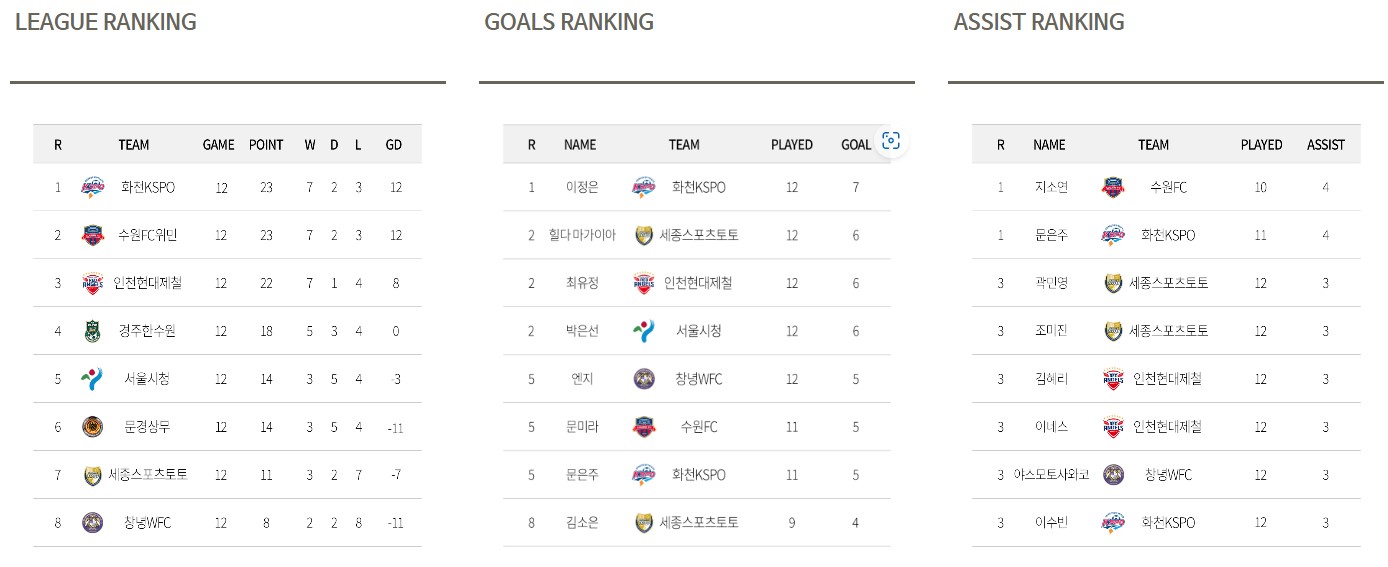Click Changnyeong WFC logo in goals ranking

(x=644, y=379)
